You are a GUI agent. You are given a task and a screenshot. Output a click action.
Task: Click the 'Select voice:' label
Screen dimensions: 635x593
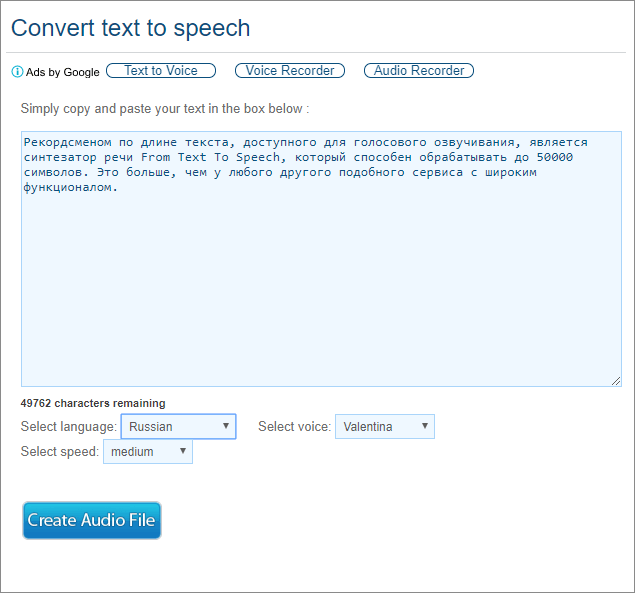click(294, 427)
